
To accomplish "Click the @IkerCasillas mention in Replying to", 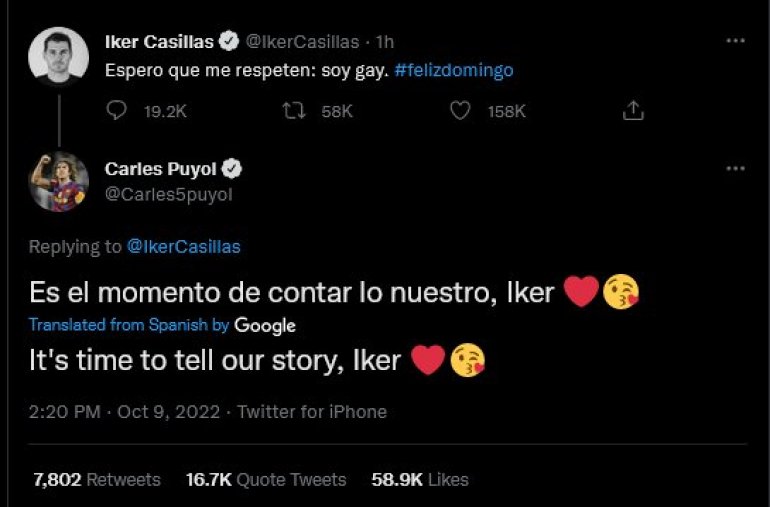I will tap(184, 246).
